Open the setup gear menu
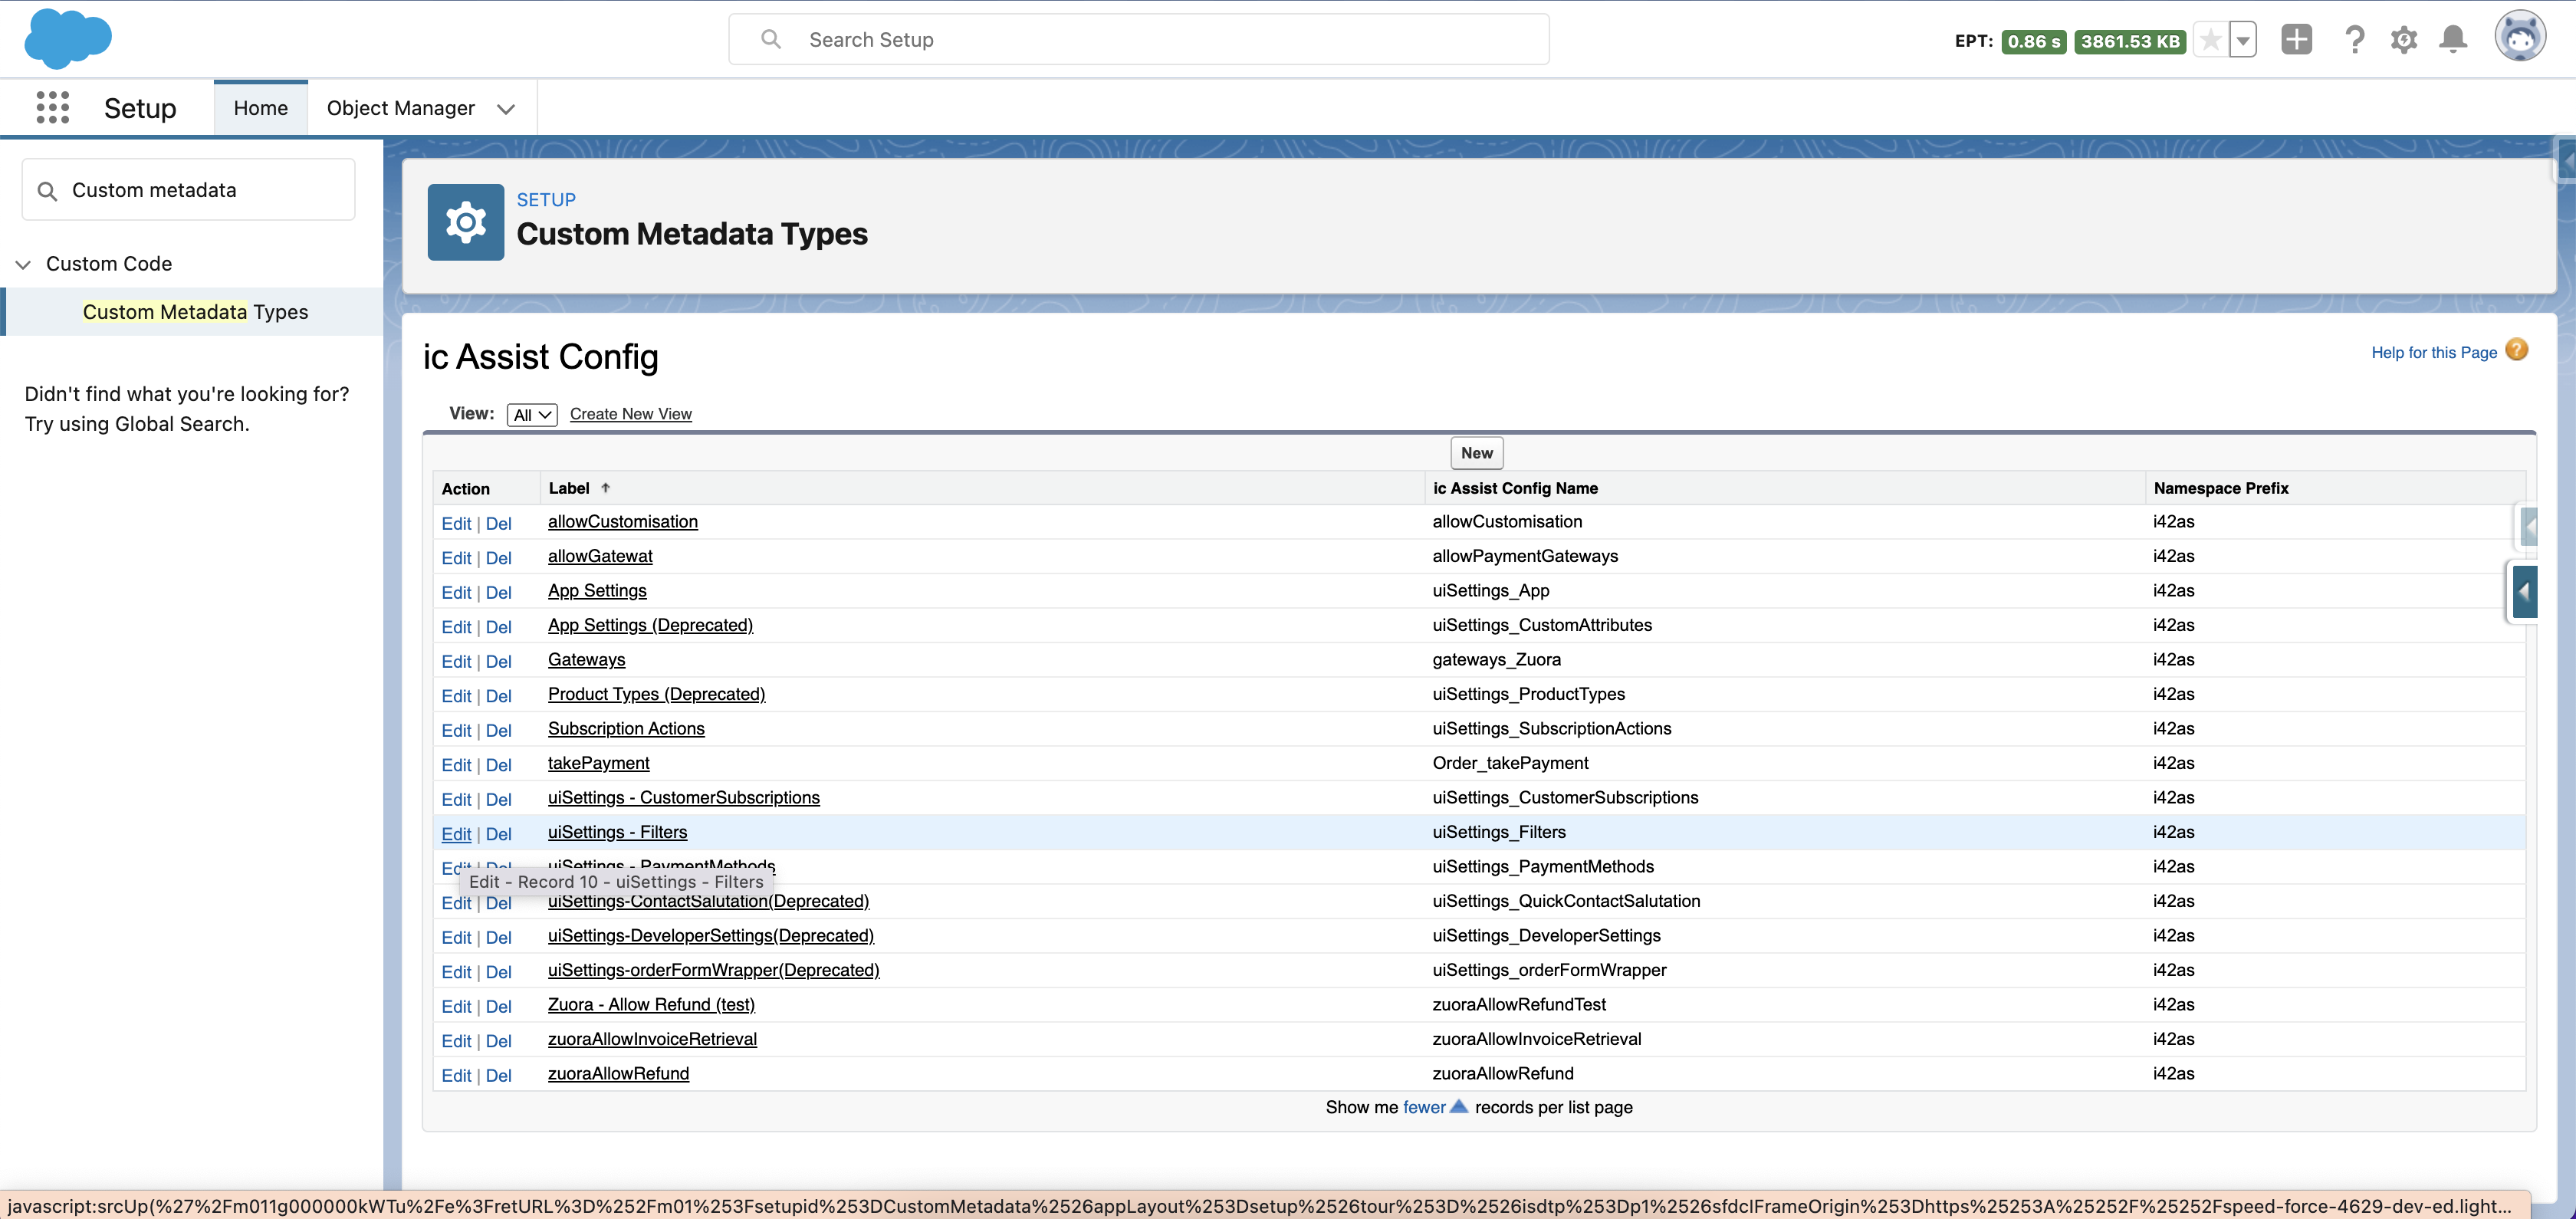The height and width of the screenshot is (1219, 2576). (2404, 40)
